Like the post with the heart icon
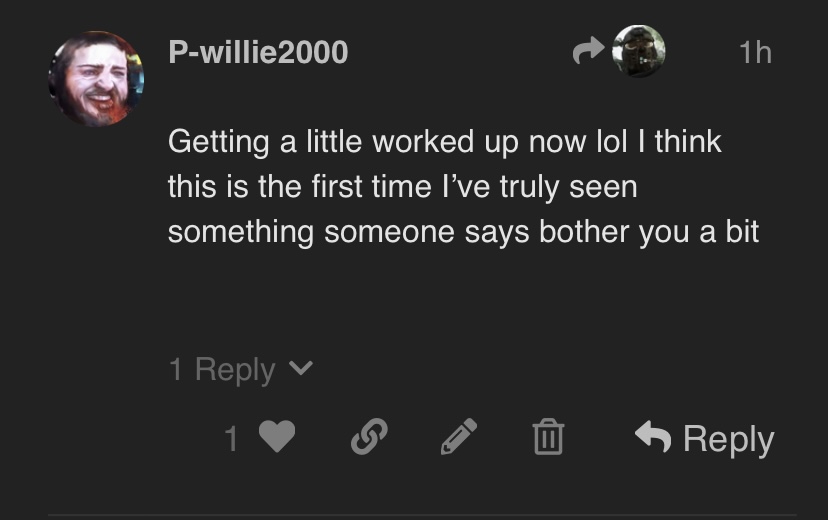Screen dimensions: 828x520 coord(277,437)
